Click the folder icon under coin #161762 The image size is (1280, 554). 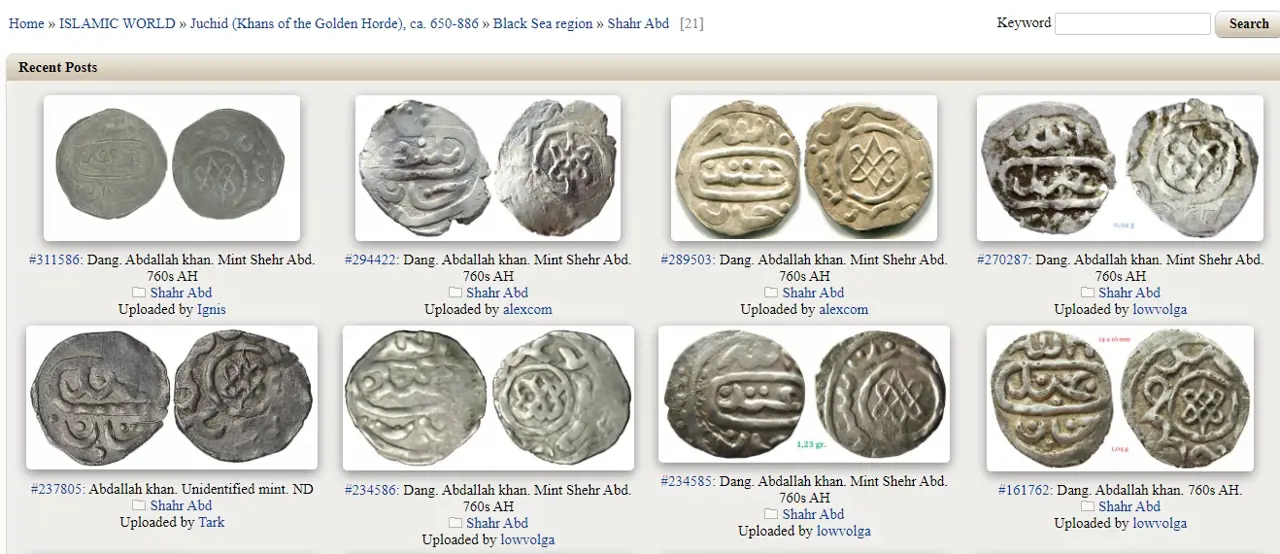(1087, 506)
